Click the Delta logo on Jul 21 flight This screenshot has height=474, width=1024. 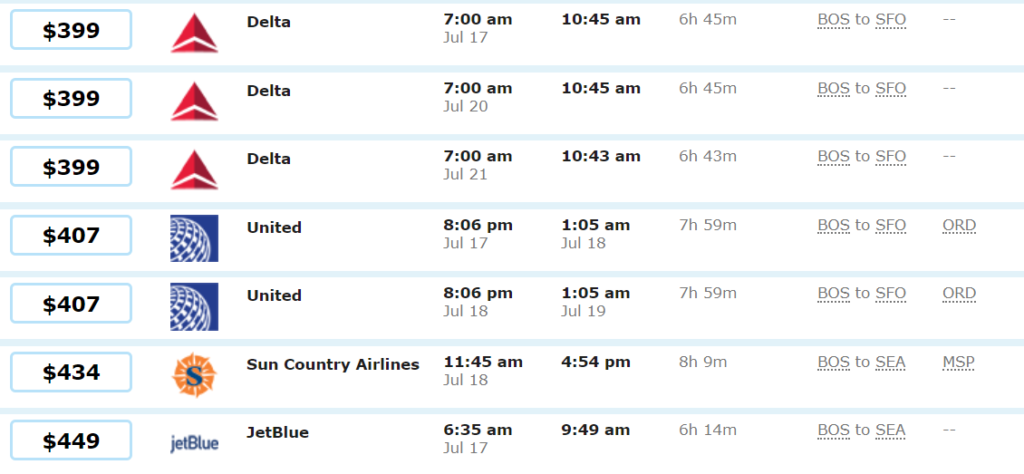(x=195, y=170)
